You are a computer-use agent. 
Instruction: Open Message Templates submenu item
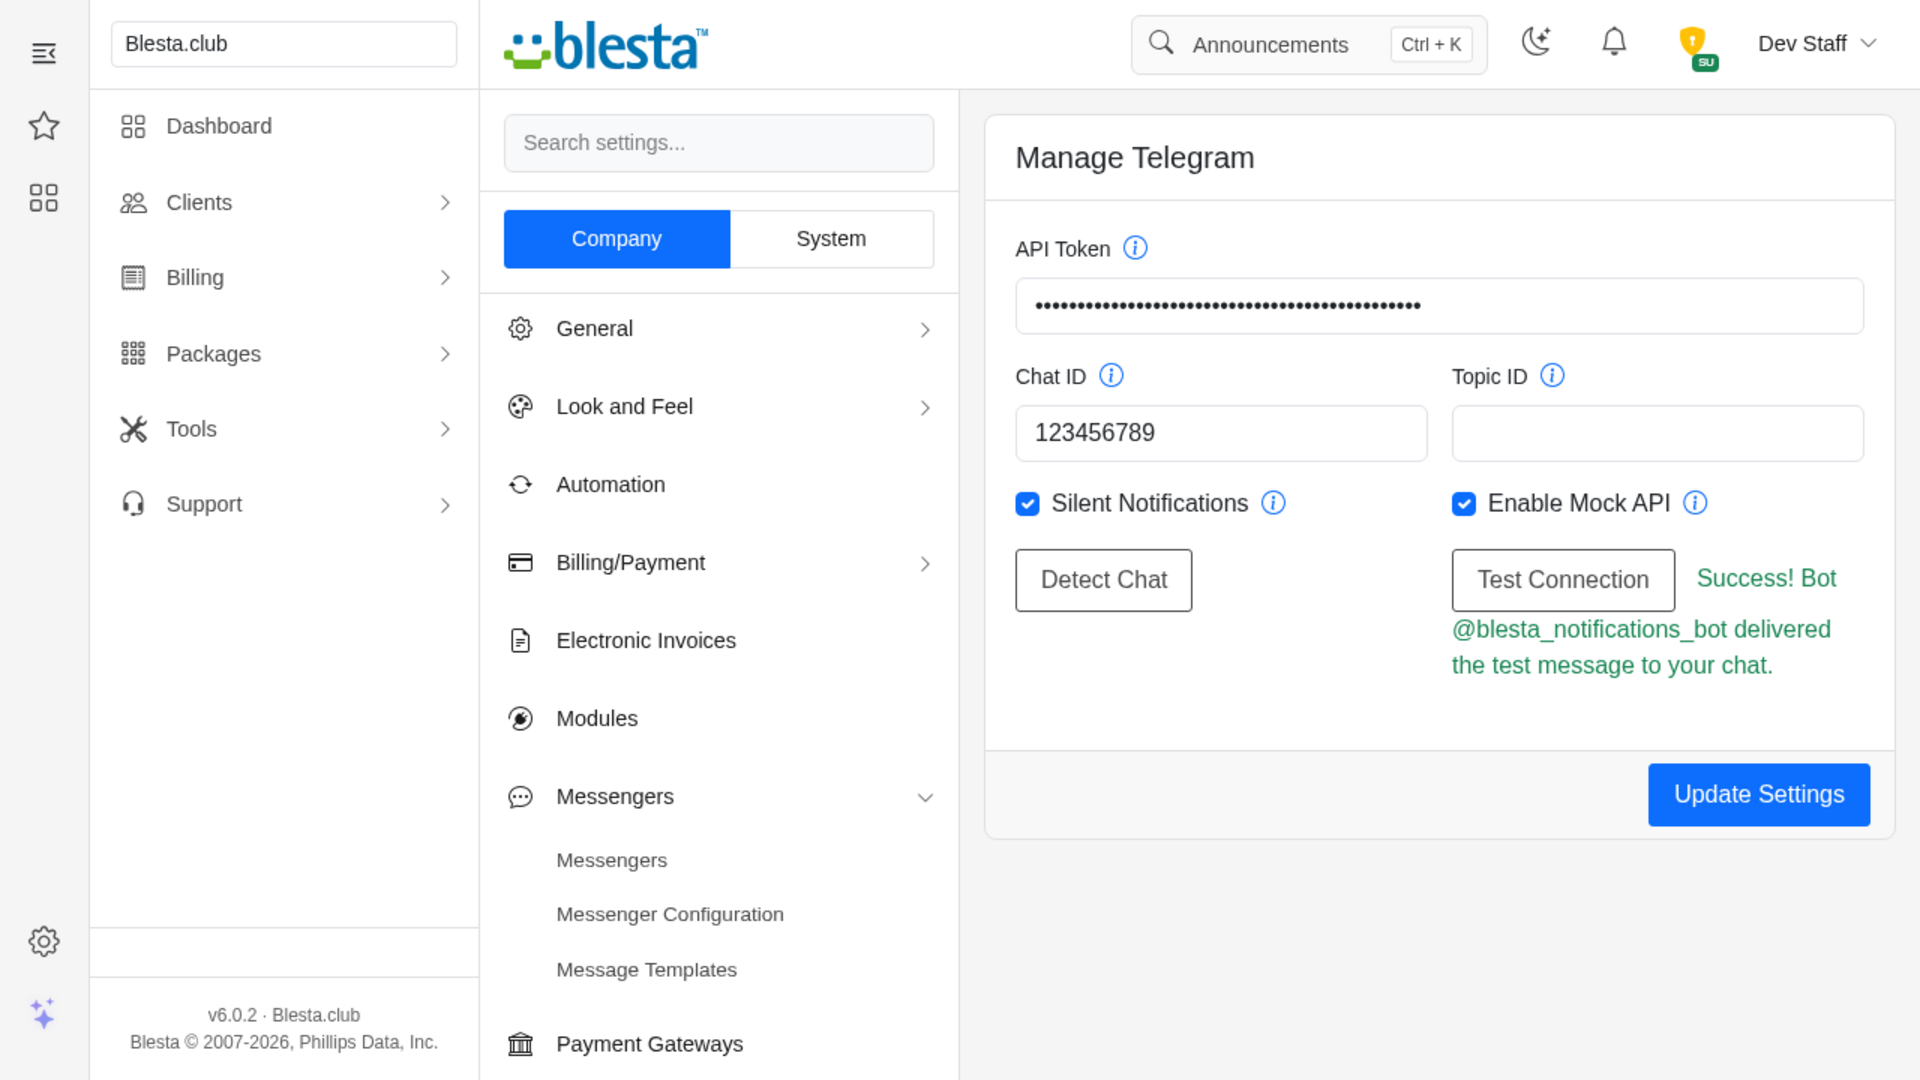[646, 969]
